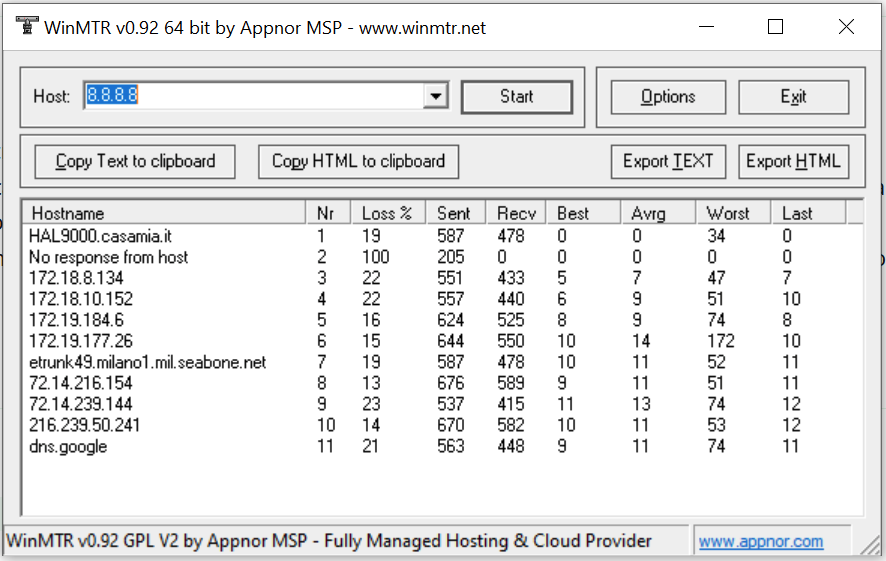The width and height of the screenshot is (886, 561).
Task: Maximize the WinMTR window
Action: [x=775, y=27]
